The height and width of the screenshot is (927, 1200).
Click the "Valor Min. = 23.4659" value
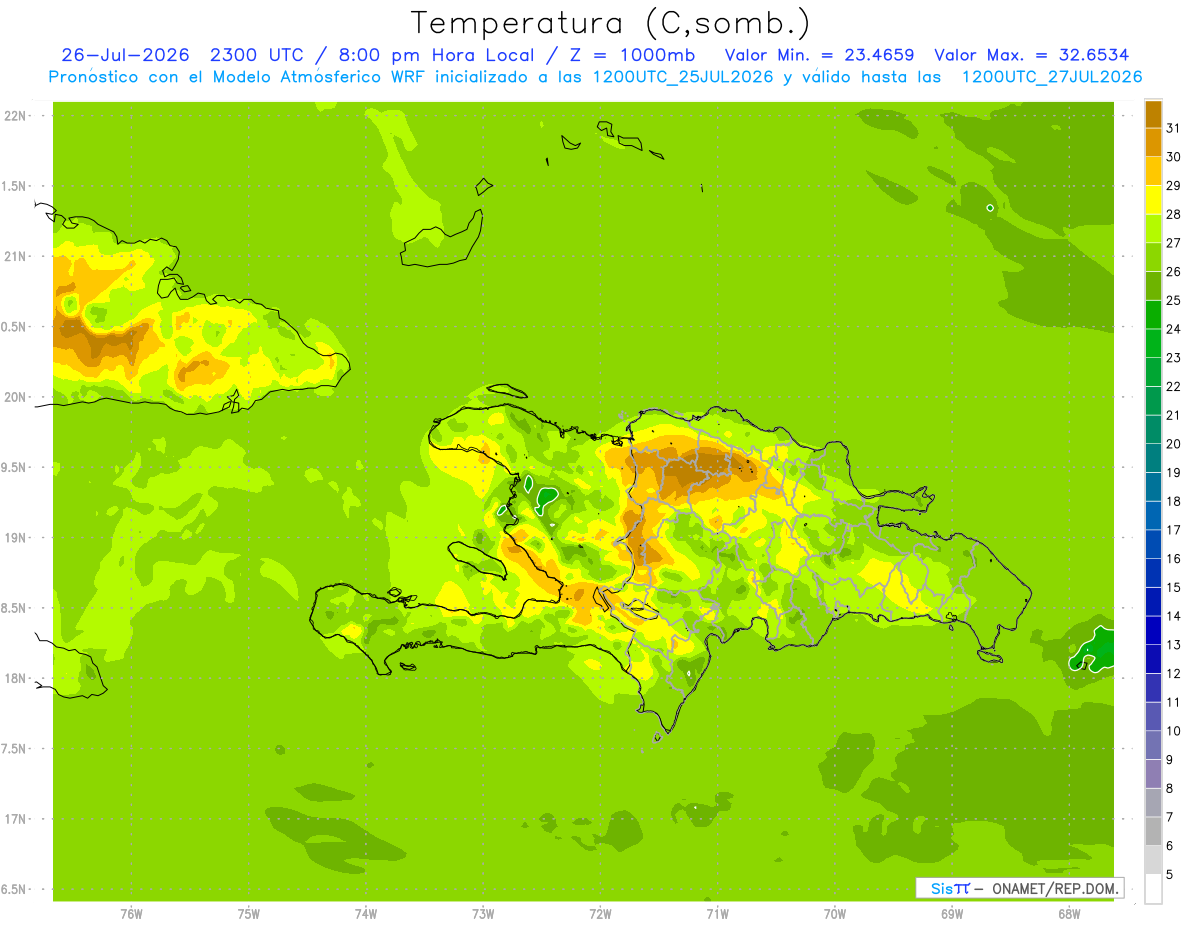point(819,55)
